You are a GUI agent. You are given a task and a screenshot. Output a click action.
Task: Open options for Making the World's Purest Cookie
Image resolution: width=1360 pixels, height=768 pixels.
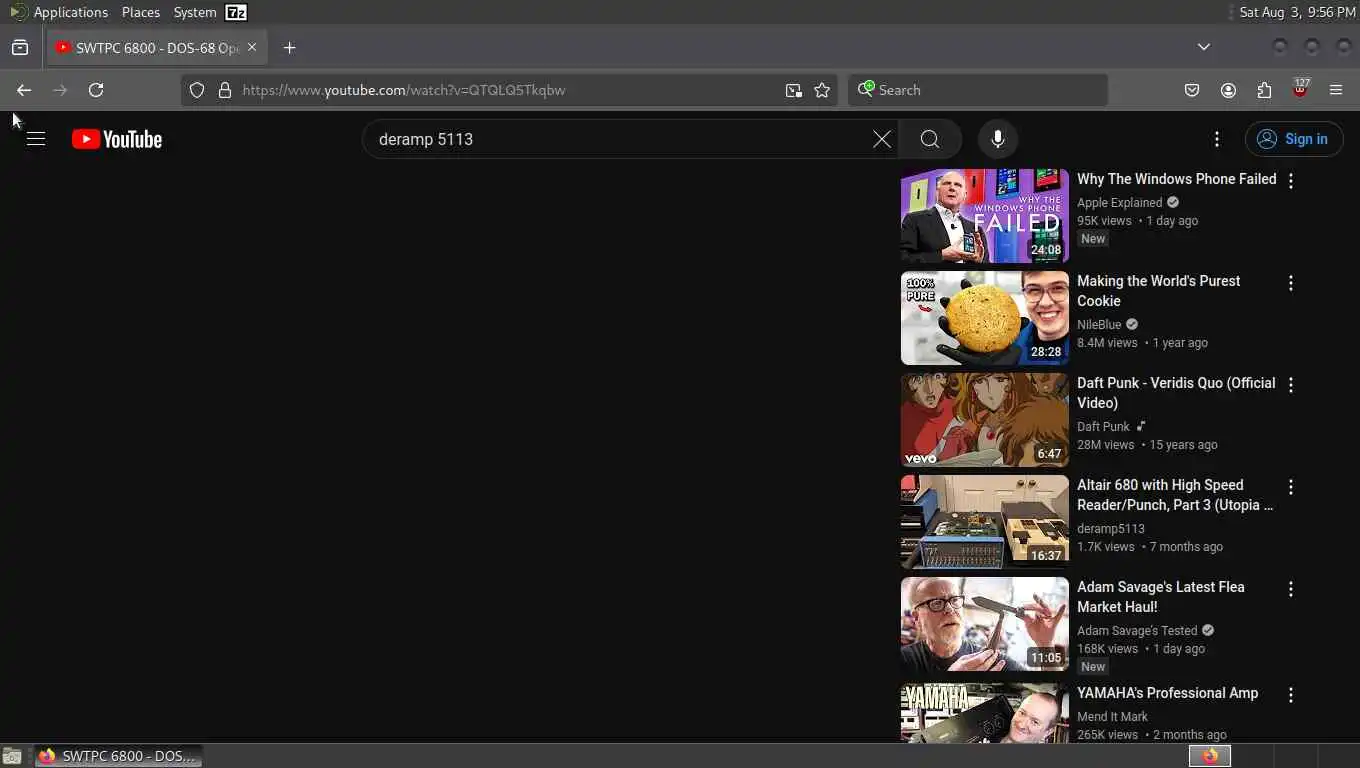[x=1291, y=283]
